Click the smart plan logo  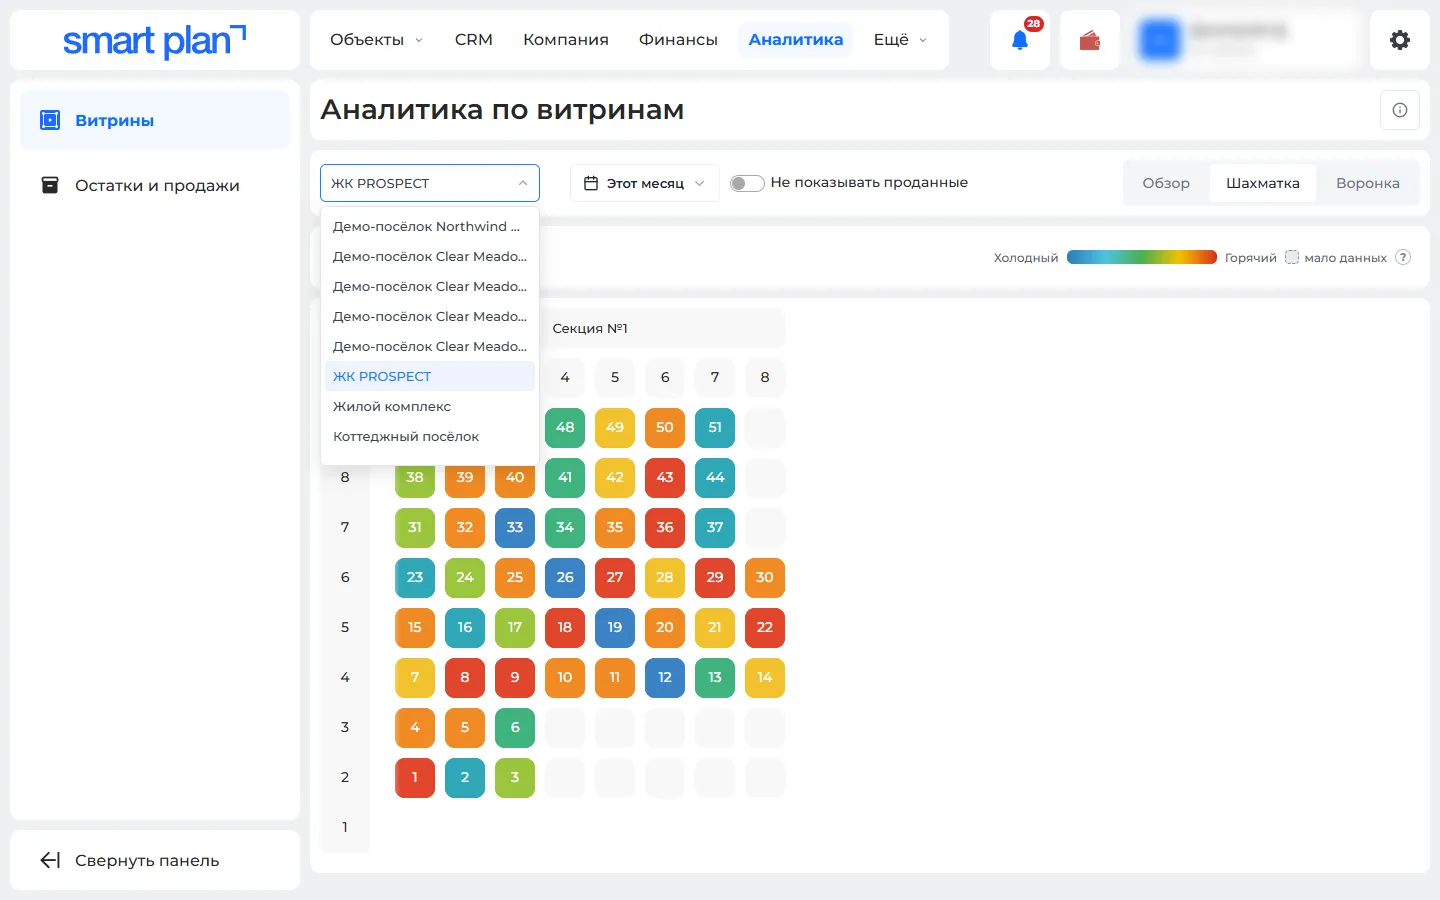click(154, 40)
